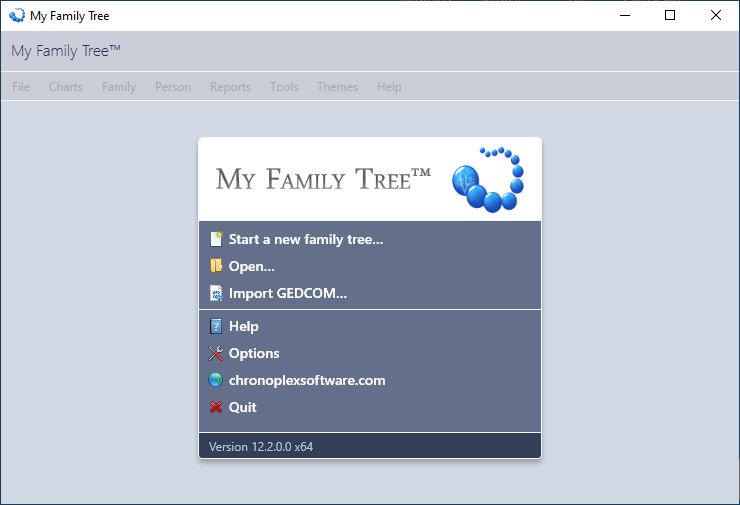Open the Themes menu

point(337,87)
